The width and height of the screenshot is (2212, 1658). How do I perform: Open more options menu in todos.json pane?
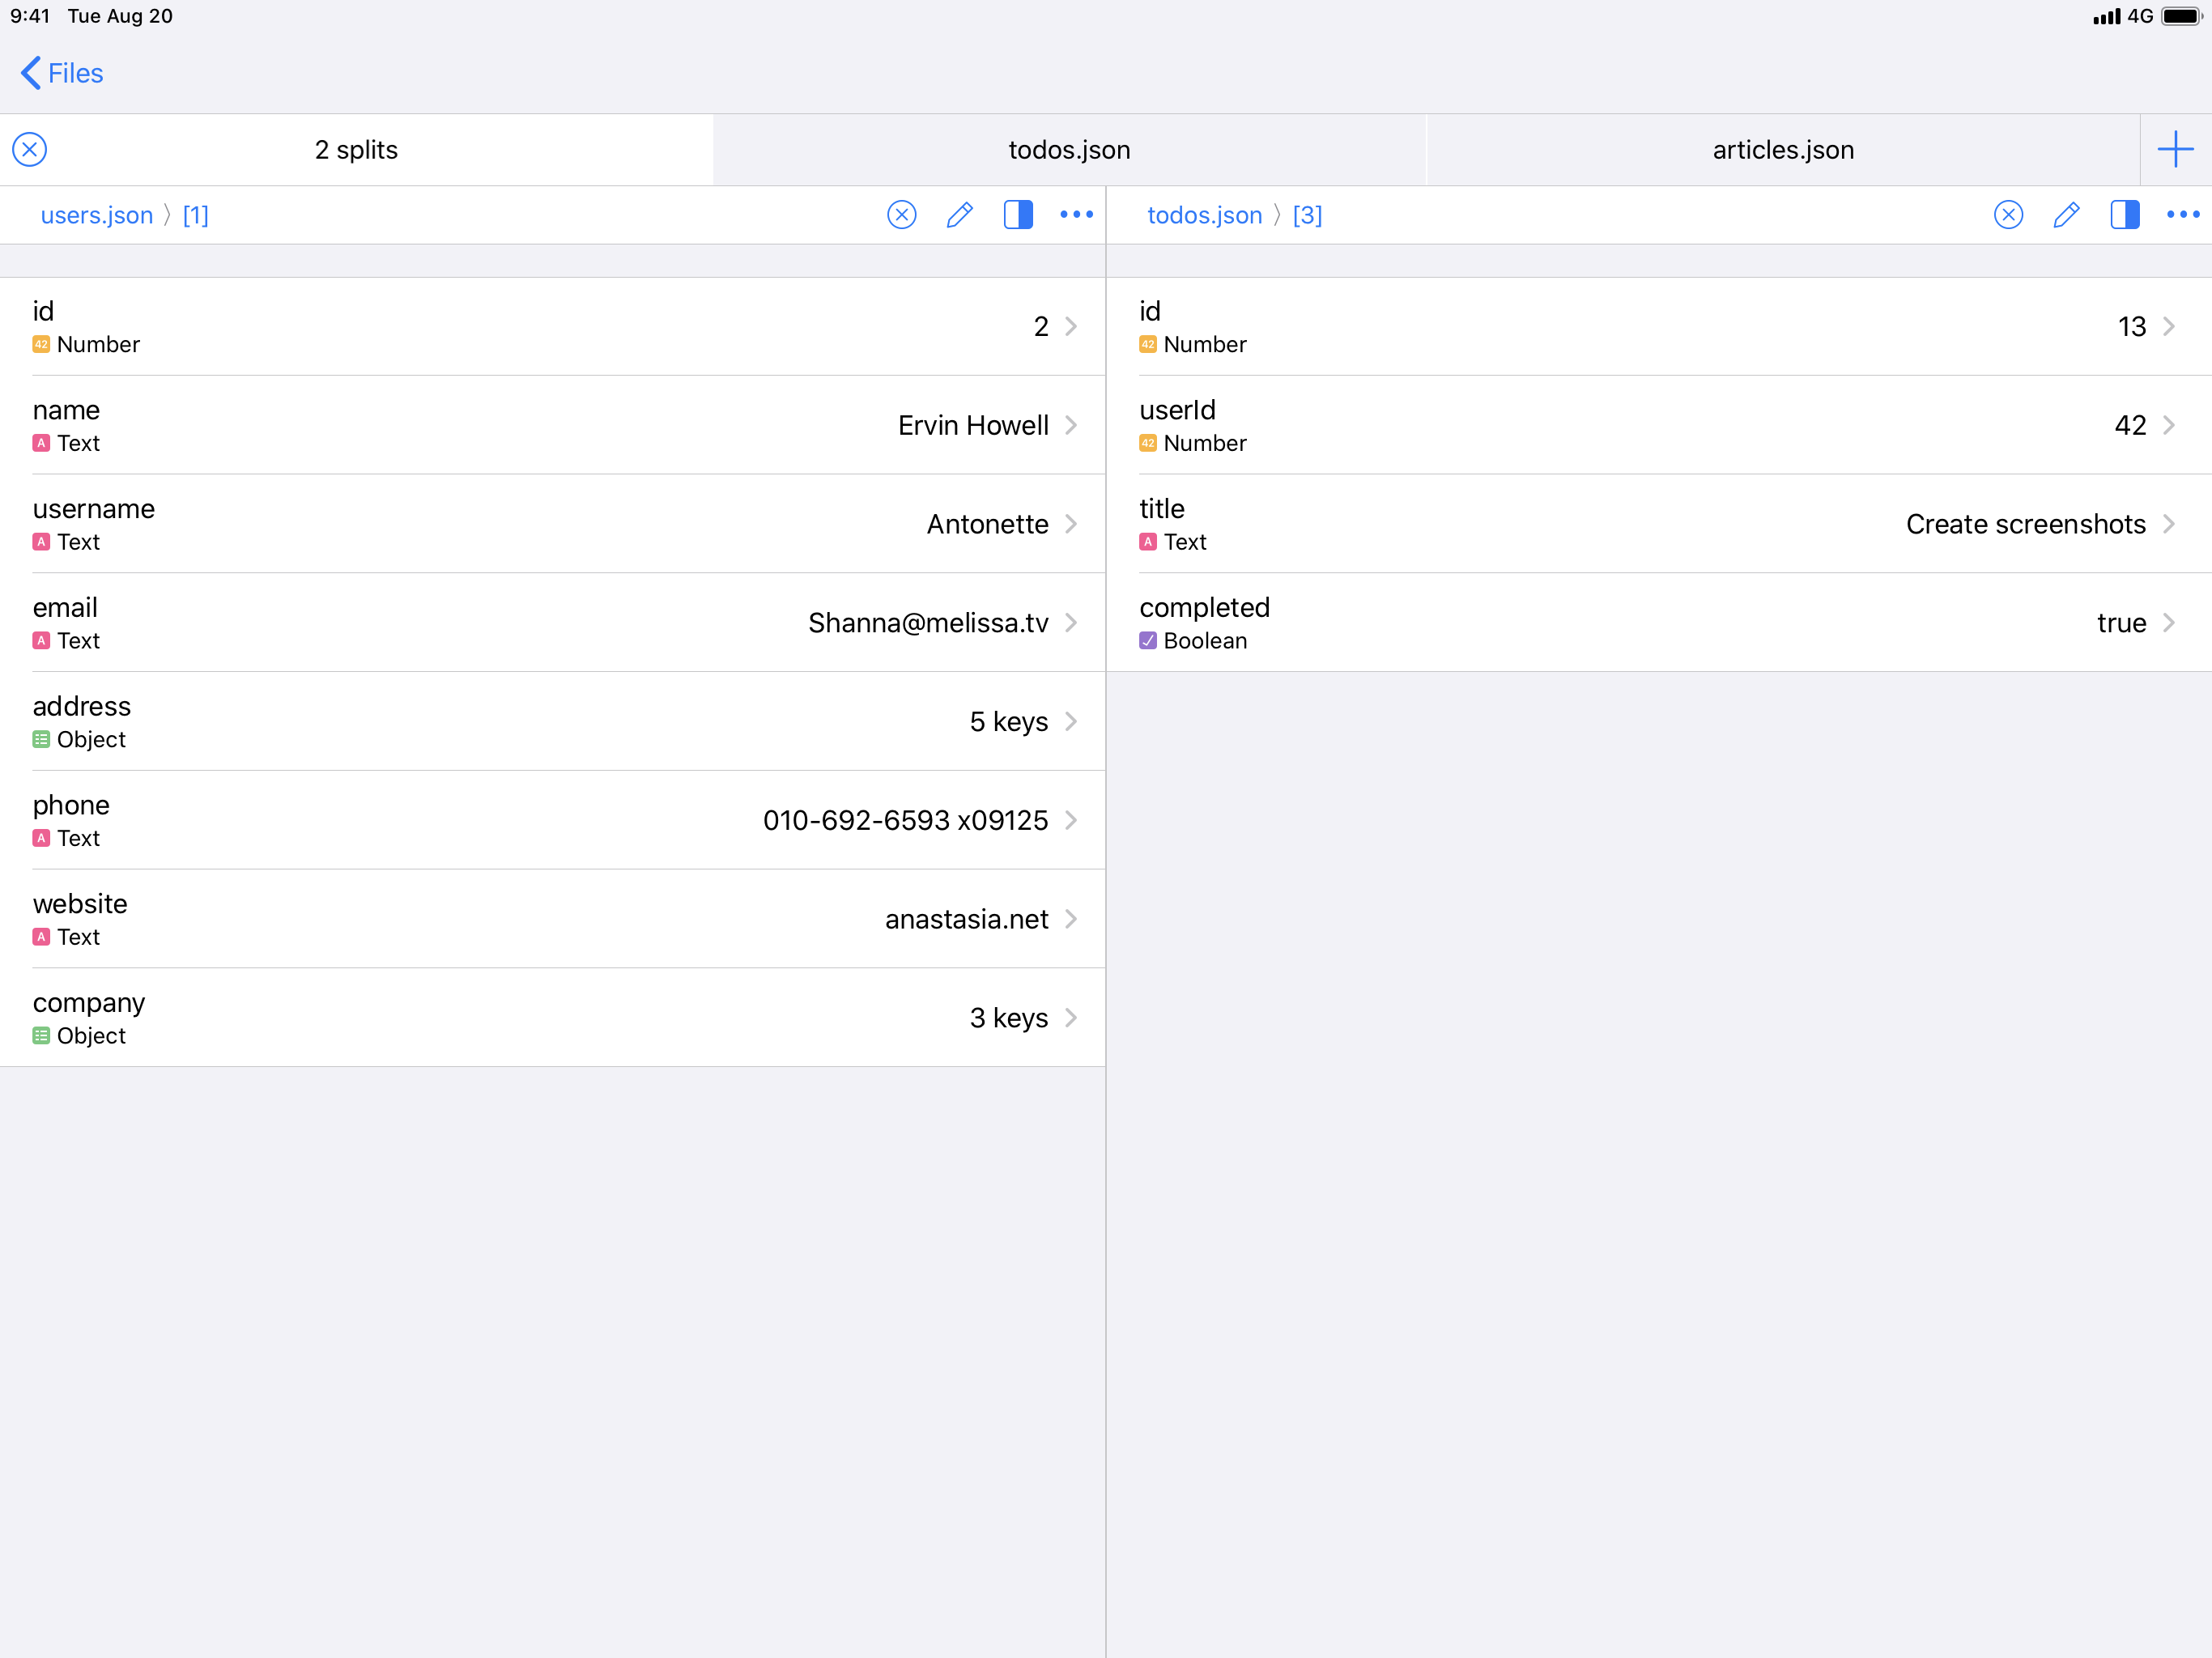tap(2182, 215)
